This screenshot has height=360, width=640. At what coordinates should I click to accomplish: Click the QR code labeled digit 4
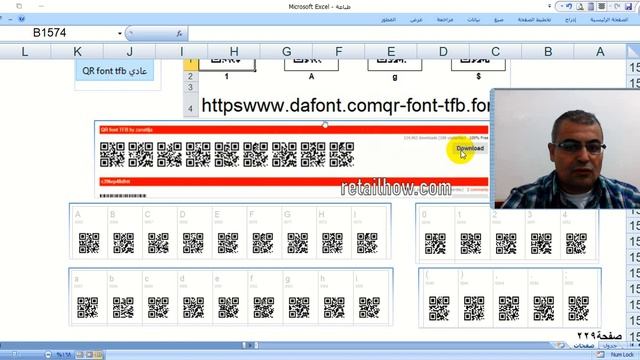tap(576, 244)
